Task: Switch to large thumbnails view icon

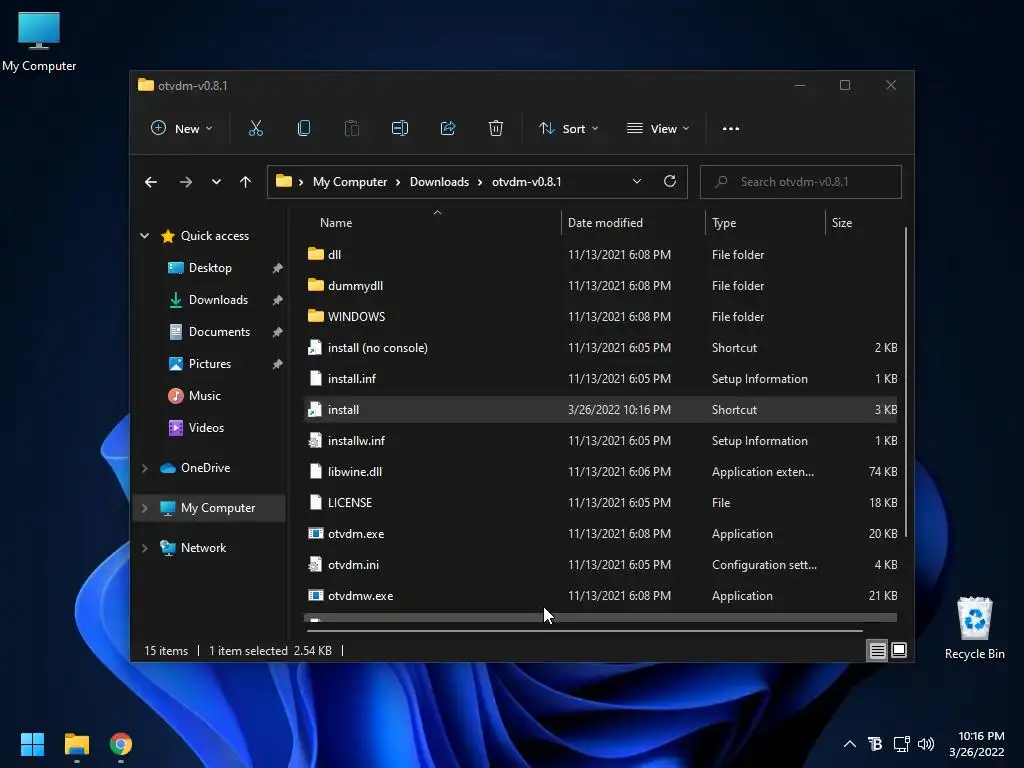Action: point(899,650)
